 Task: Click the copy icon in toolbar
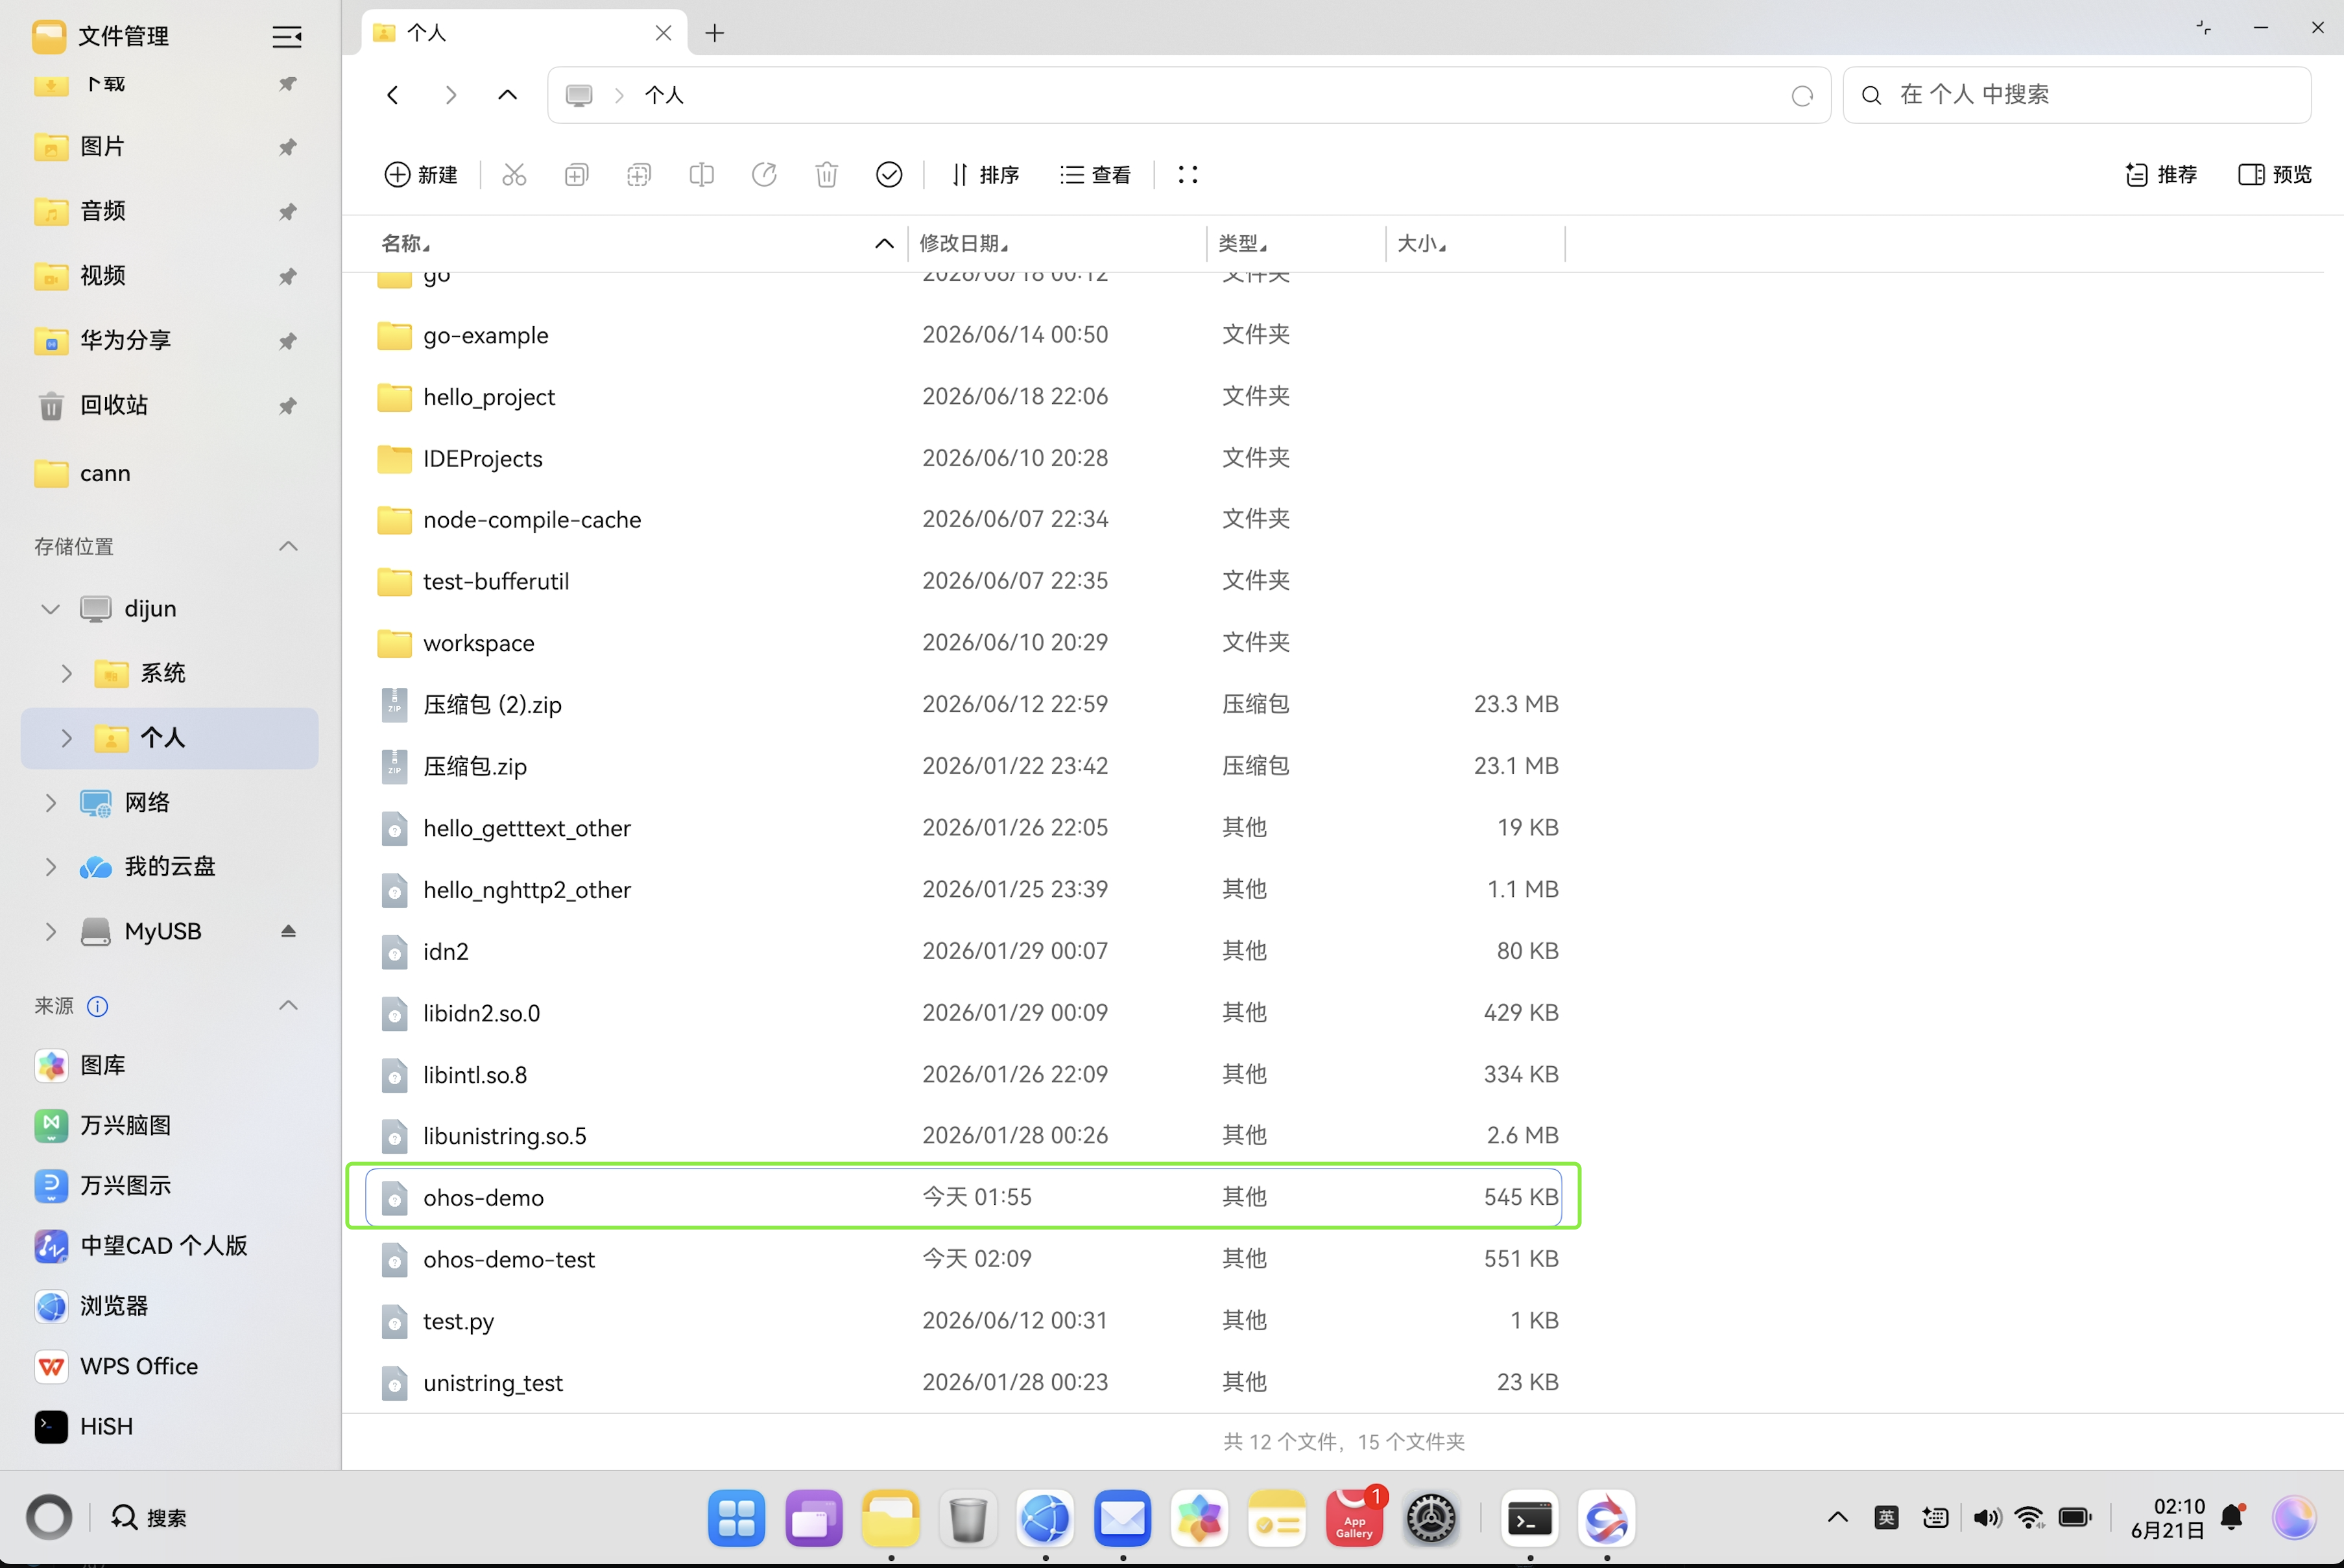tap(577, 175)
